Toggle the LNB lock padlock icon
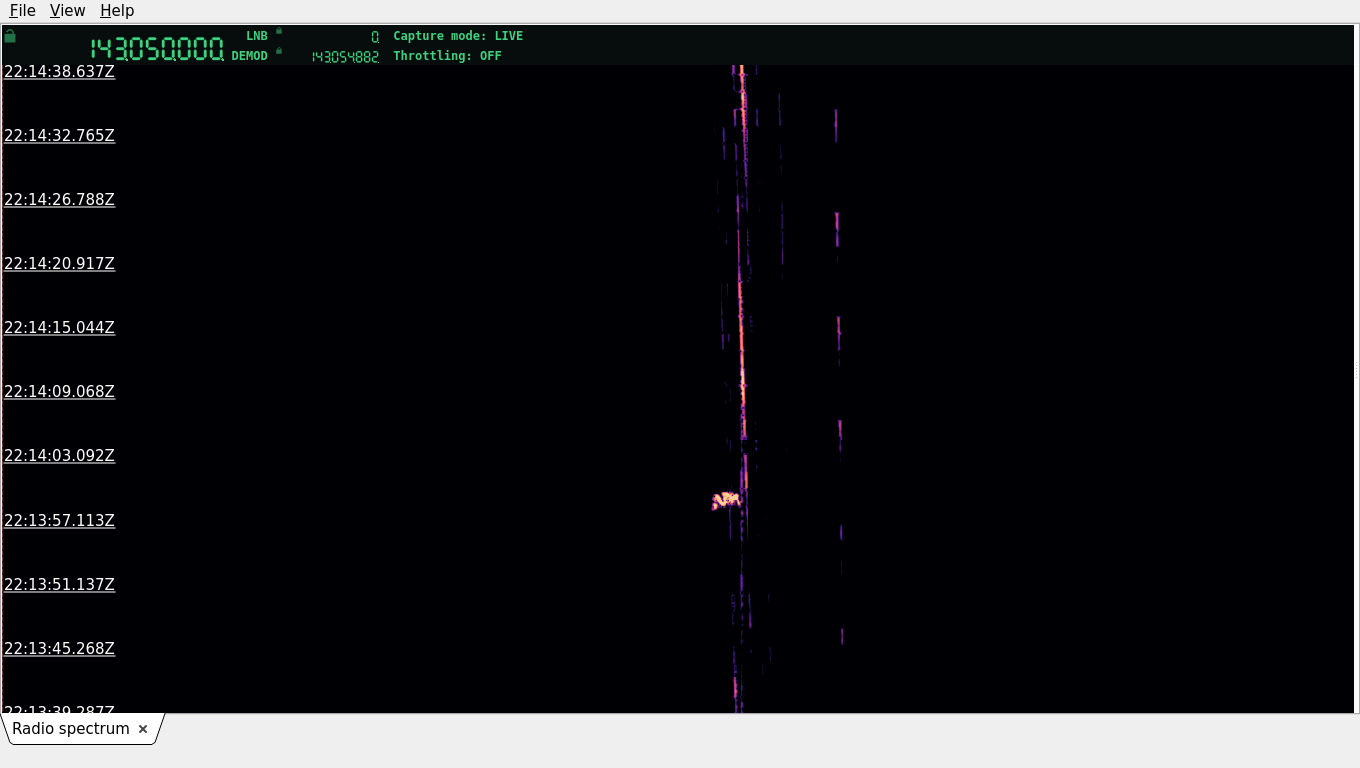 [x=279, y=31]
